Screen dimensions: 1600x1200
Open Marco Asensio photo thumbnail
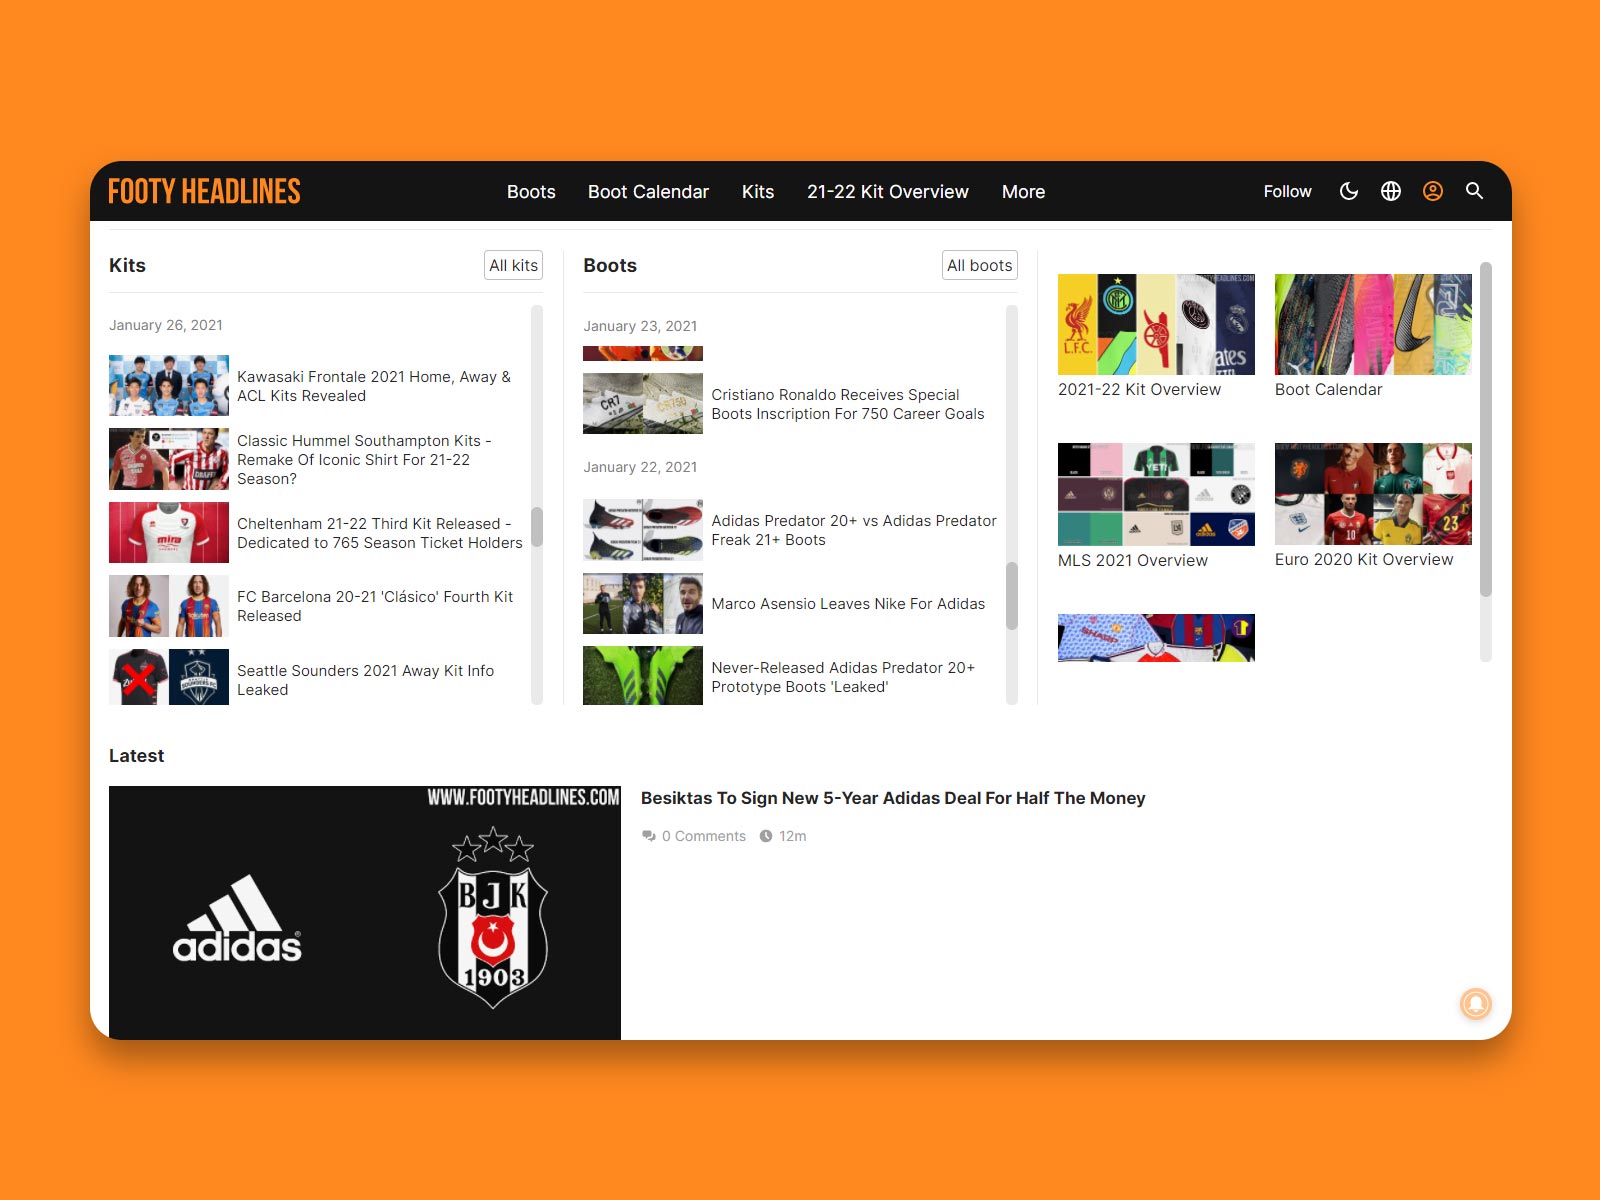643,603
